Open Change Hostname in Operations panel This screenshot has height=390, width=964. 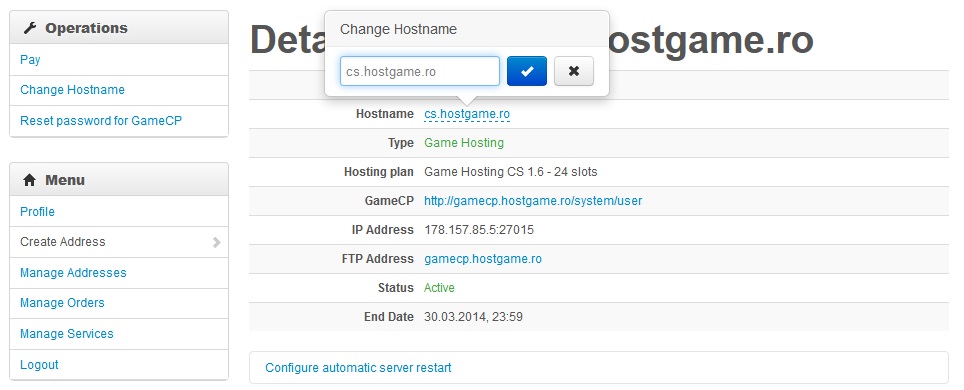click(x=73, y=90)
